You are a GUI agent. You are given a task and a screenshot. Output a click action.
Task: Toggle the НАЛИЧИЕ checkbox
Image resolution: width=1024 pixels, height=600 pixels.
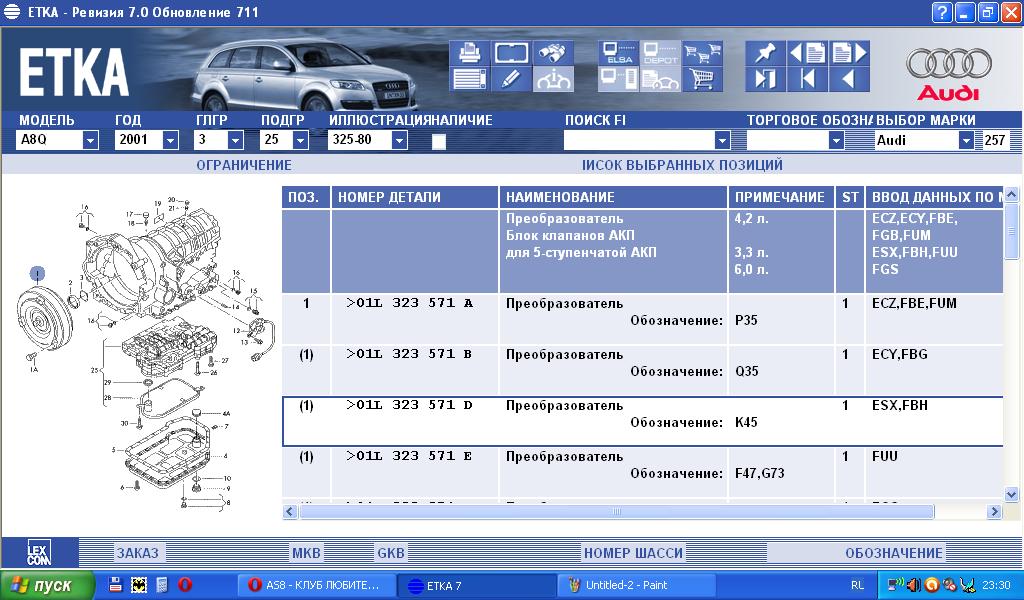(439, 141)
